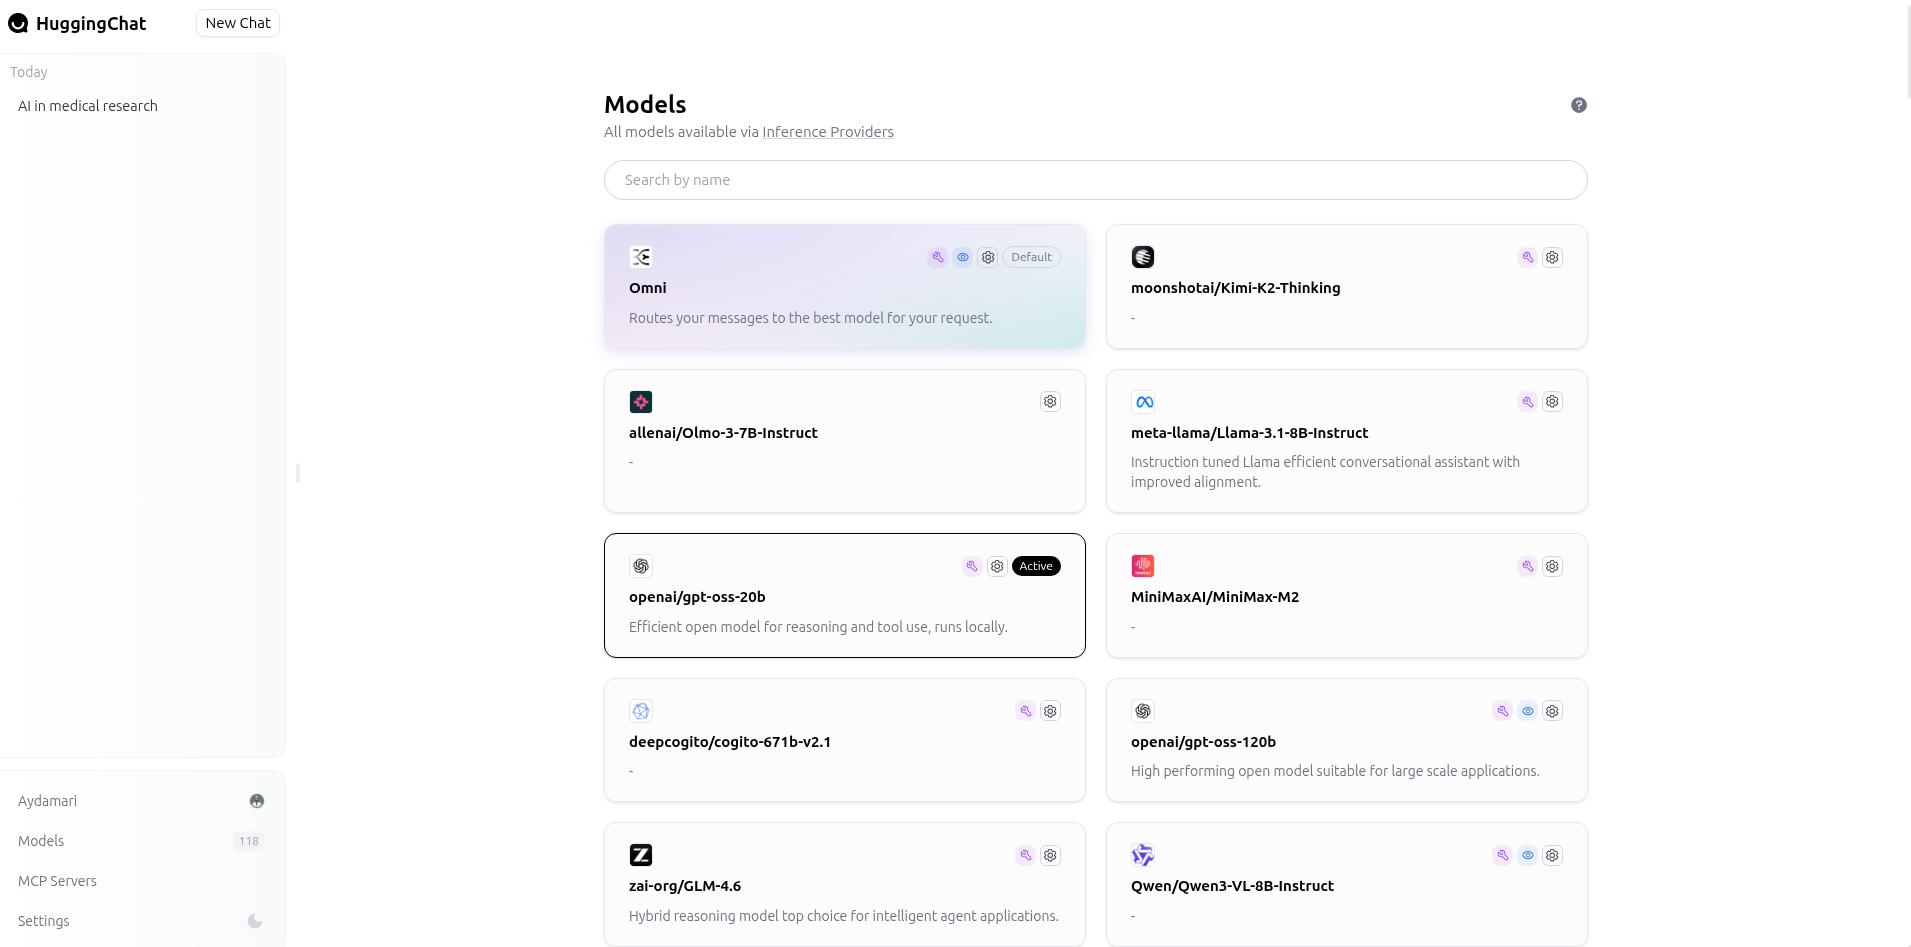
Task: Click the tools icon on Kimi-K2-Thinking
Action: 1527,257
